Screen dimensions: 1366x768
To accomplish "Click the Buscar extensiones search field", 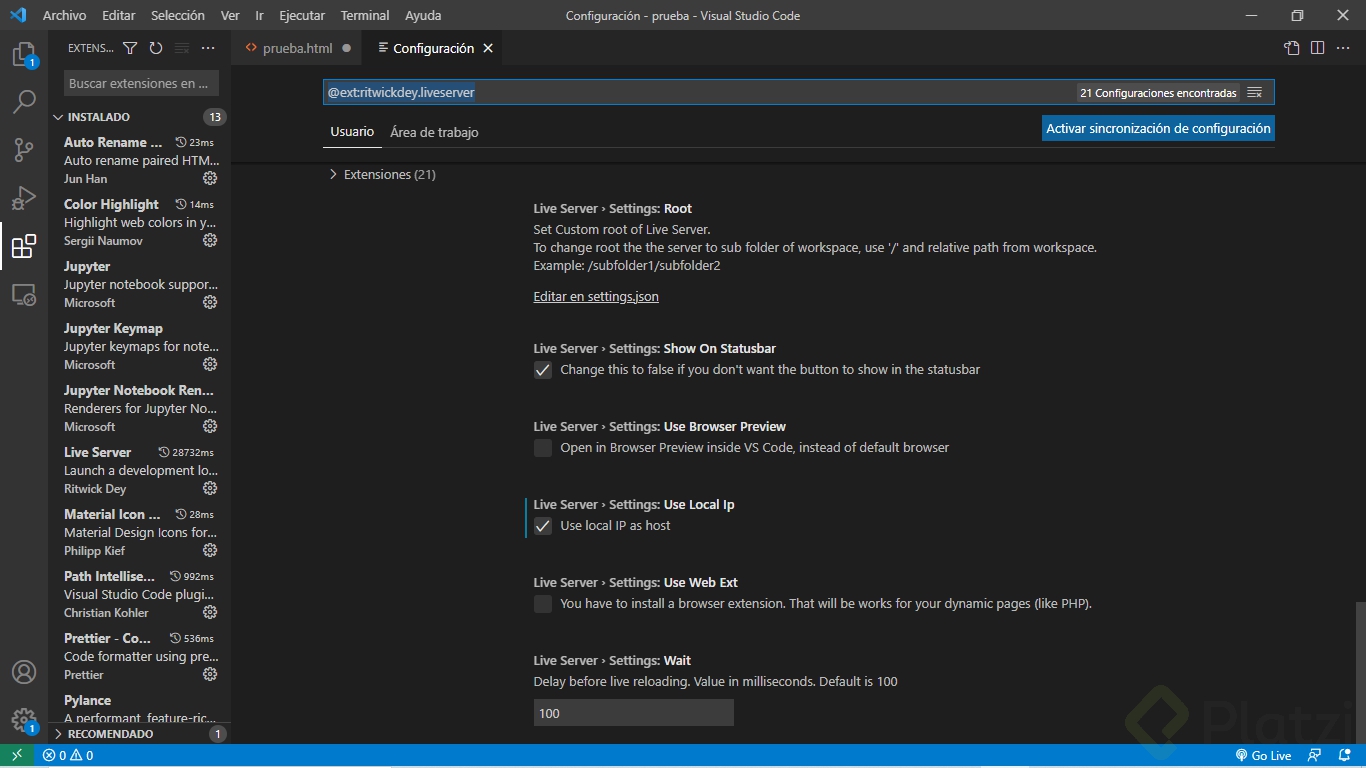I will coord(140,83).
